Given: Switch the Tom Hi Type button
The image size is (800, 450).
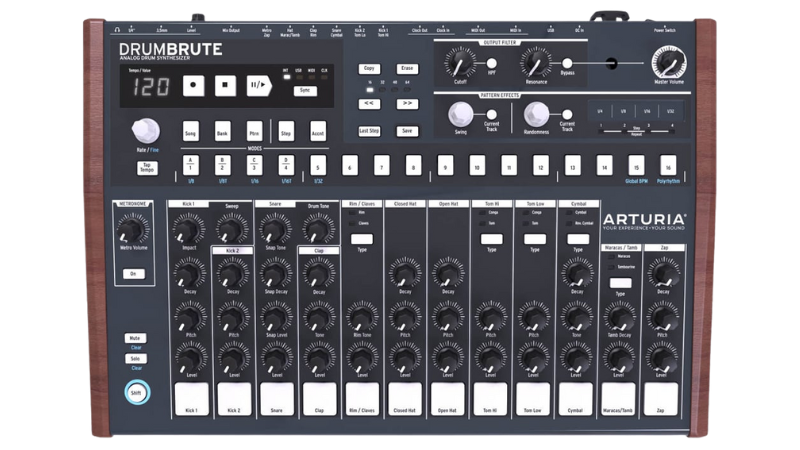Looking at the screenshot, I should point(491,239).
